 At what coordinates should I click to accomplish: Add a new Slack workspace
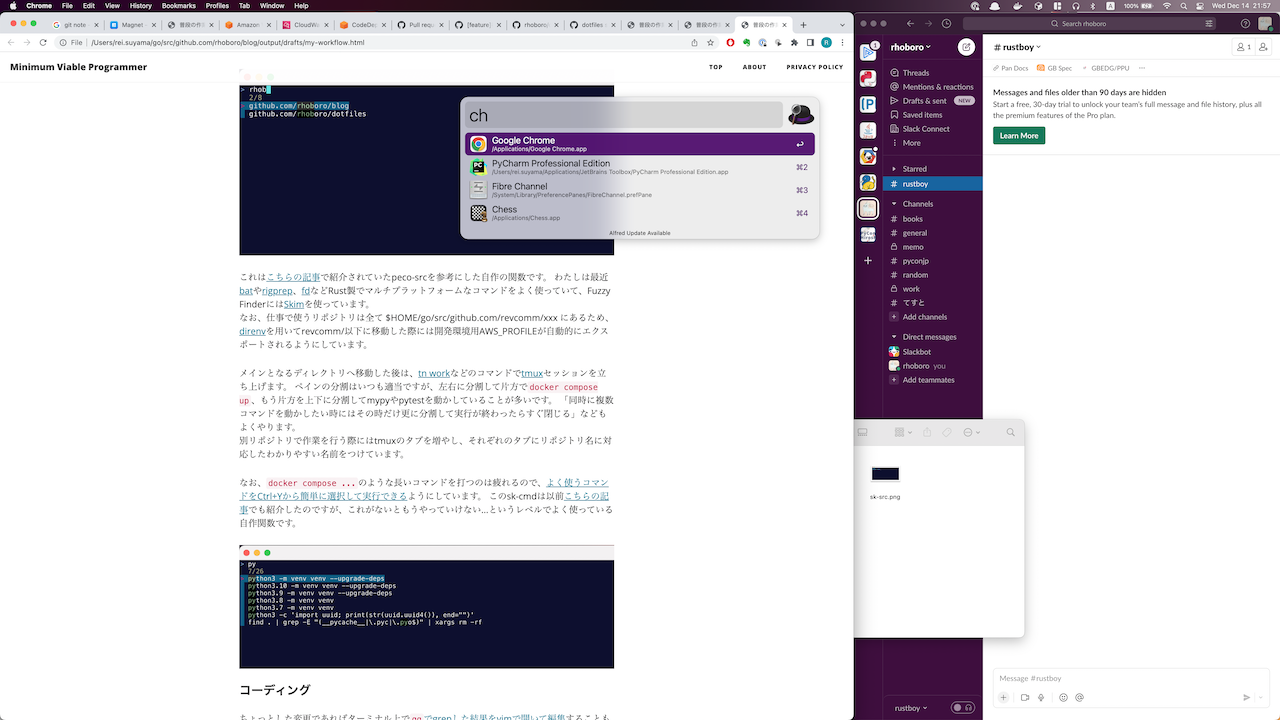[868, 260]
